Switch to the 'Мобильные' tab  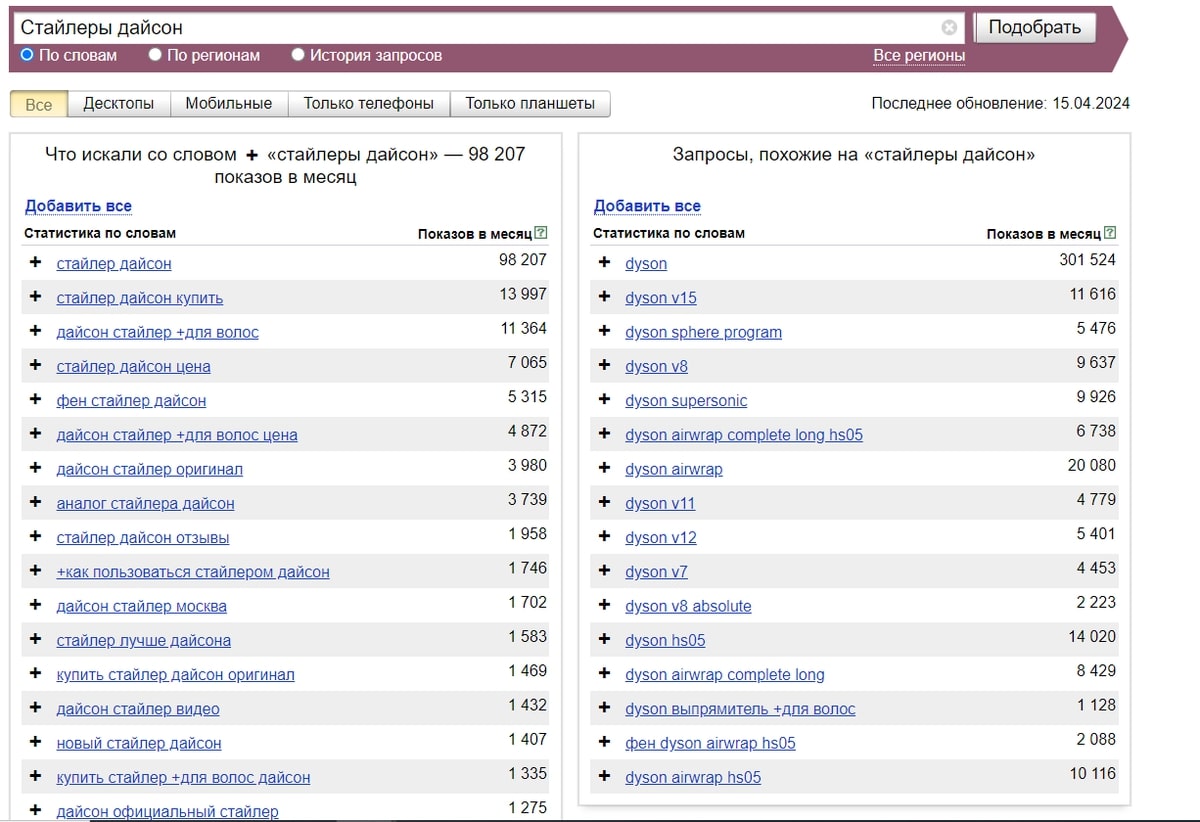229,104
